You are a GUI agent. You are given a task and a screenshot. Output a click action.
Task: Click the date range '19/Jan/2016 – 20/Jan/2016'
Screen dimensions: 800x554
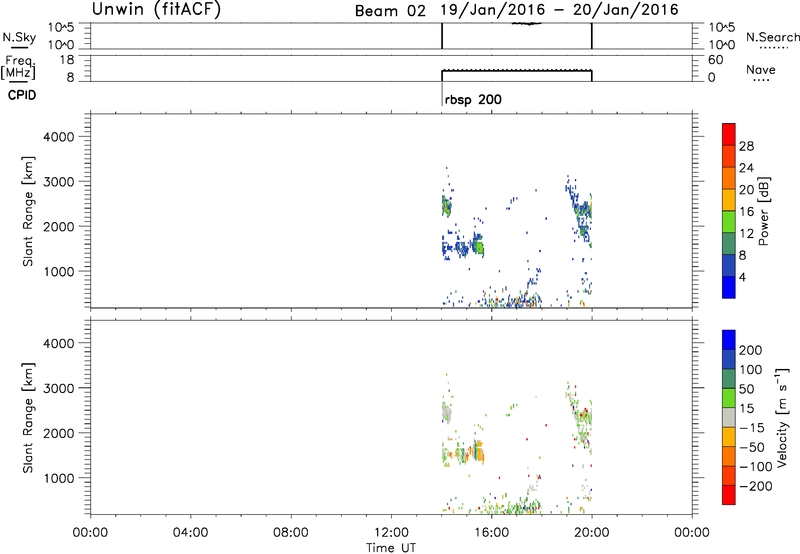pyautogui.click(x=560, y=10)
